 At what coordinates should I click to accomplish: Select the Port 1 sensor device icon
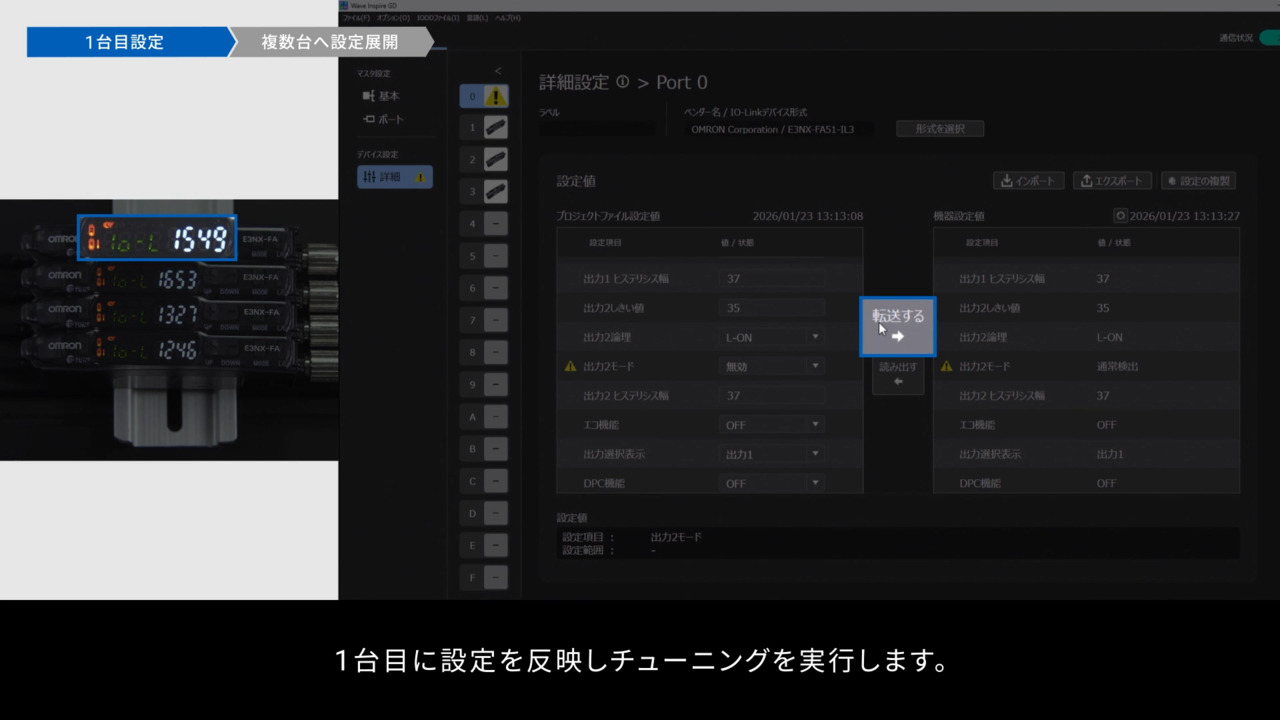(495, 128)
